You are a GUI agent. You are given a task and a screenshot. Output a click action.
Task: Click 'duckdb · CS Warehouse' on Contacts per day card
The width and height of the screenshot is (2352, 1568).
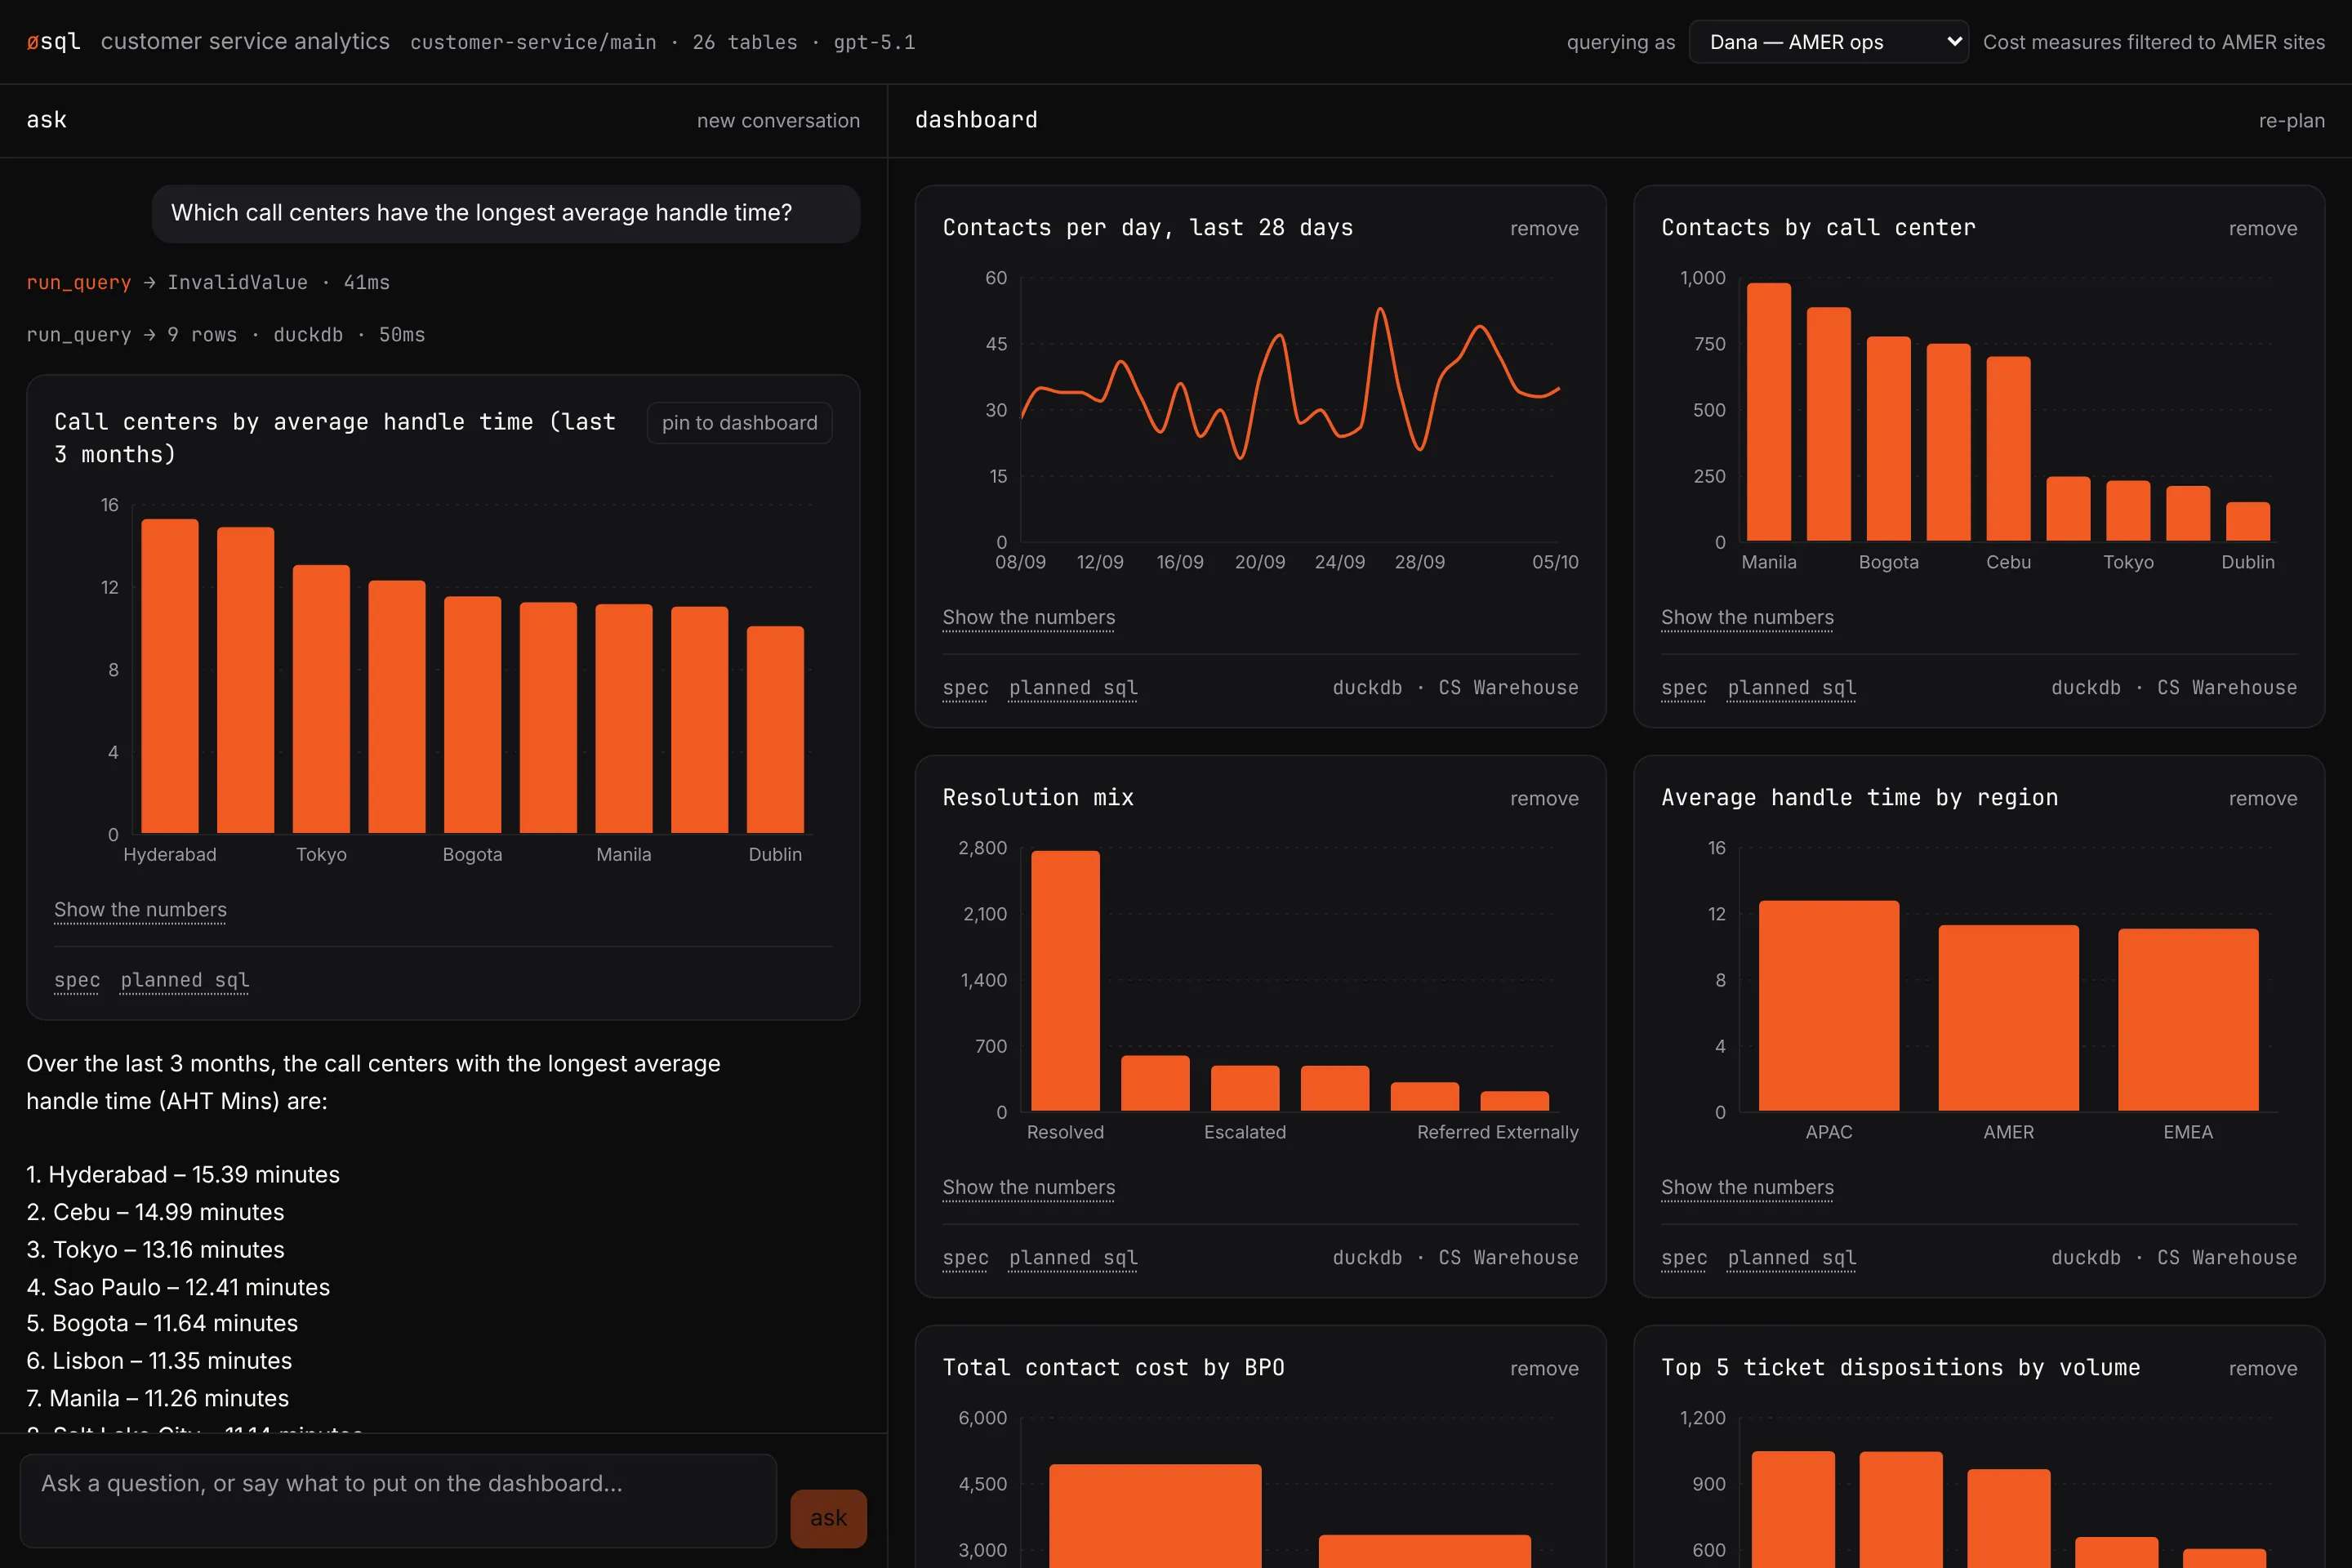(x=1455, y=688)
